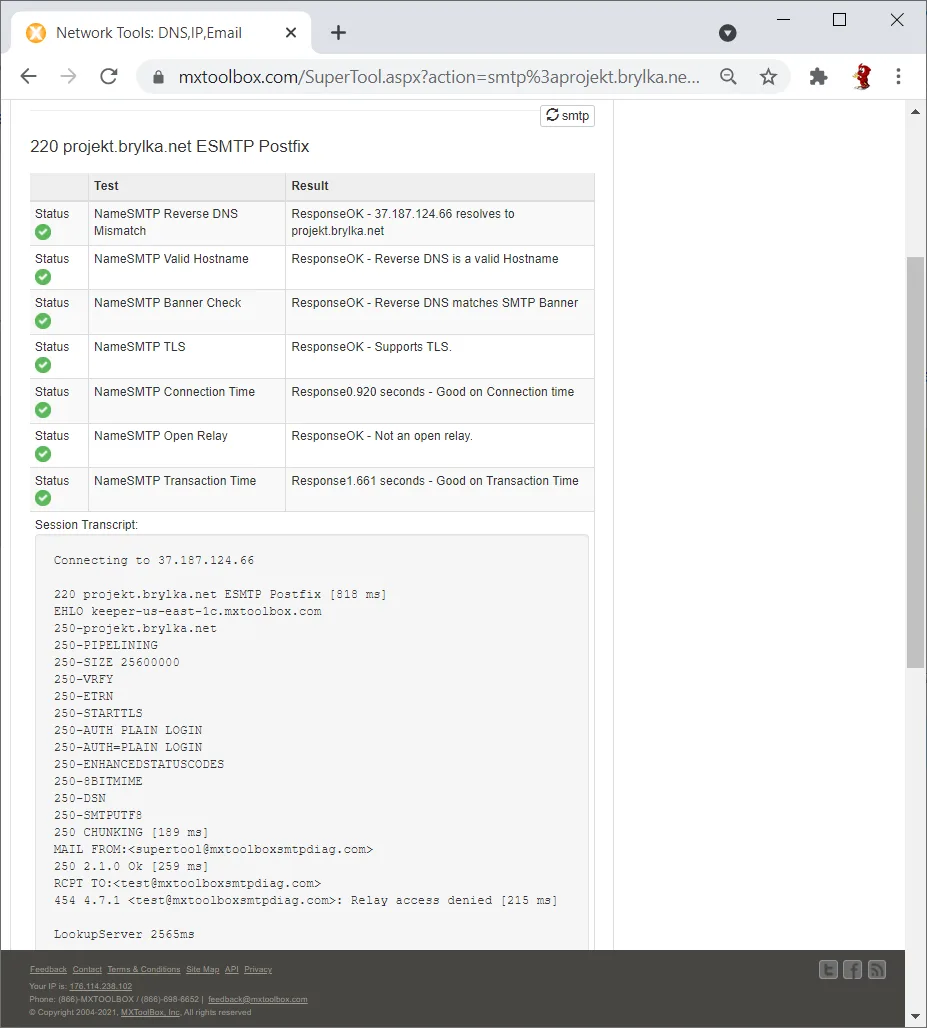Open the Site Map link
This screenshot has height=1028, width=927.
pos(203,969)
